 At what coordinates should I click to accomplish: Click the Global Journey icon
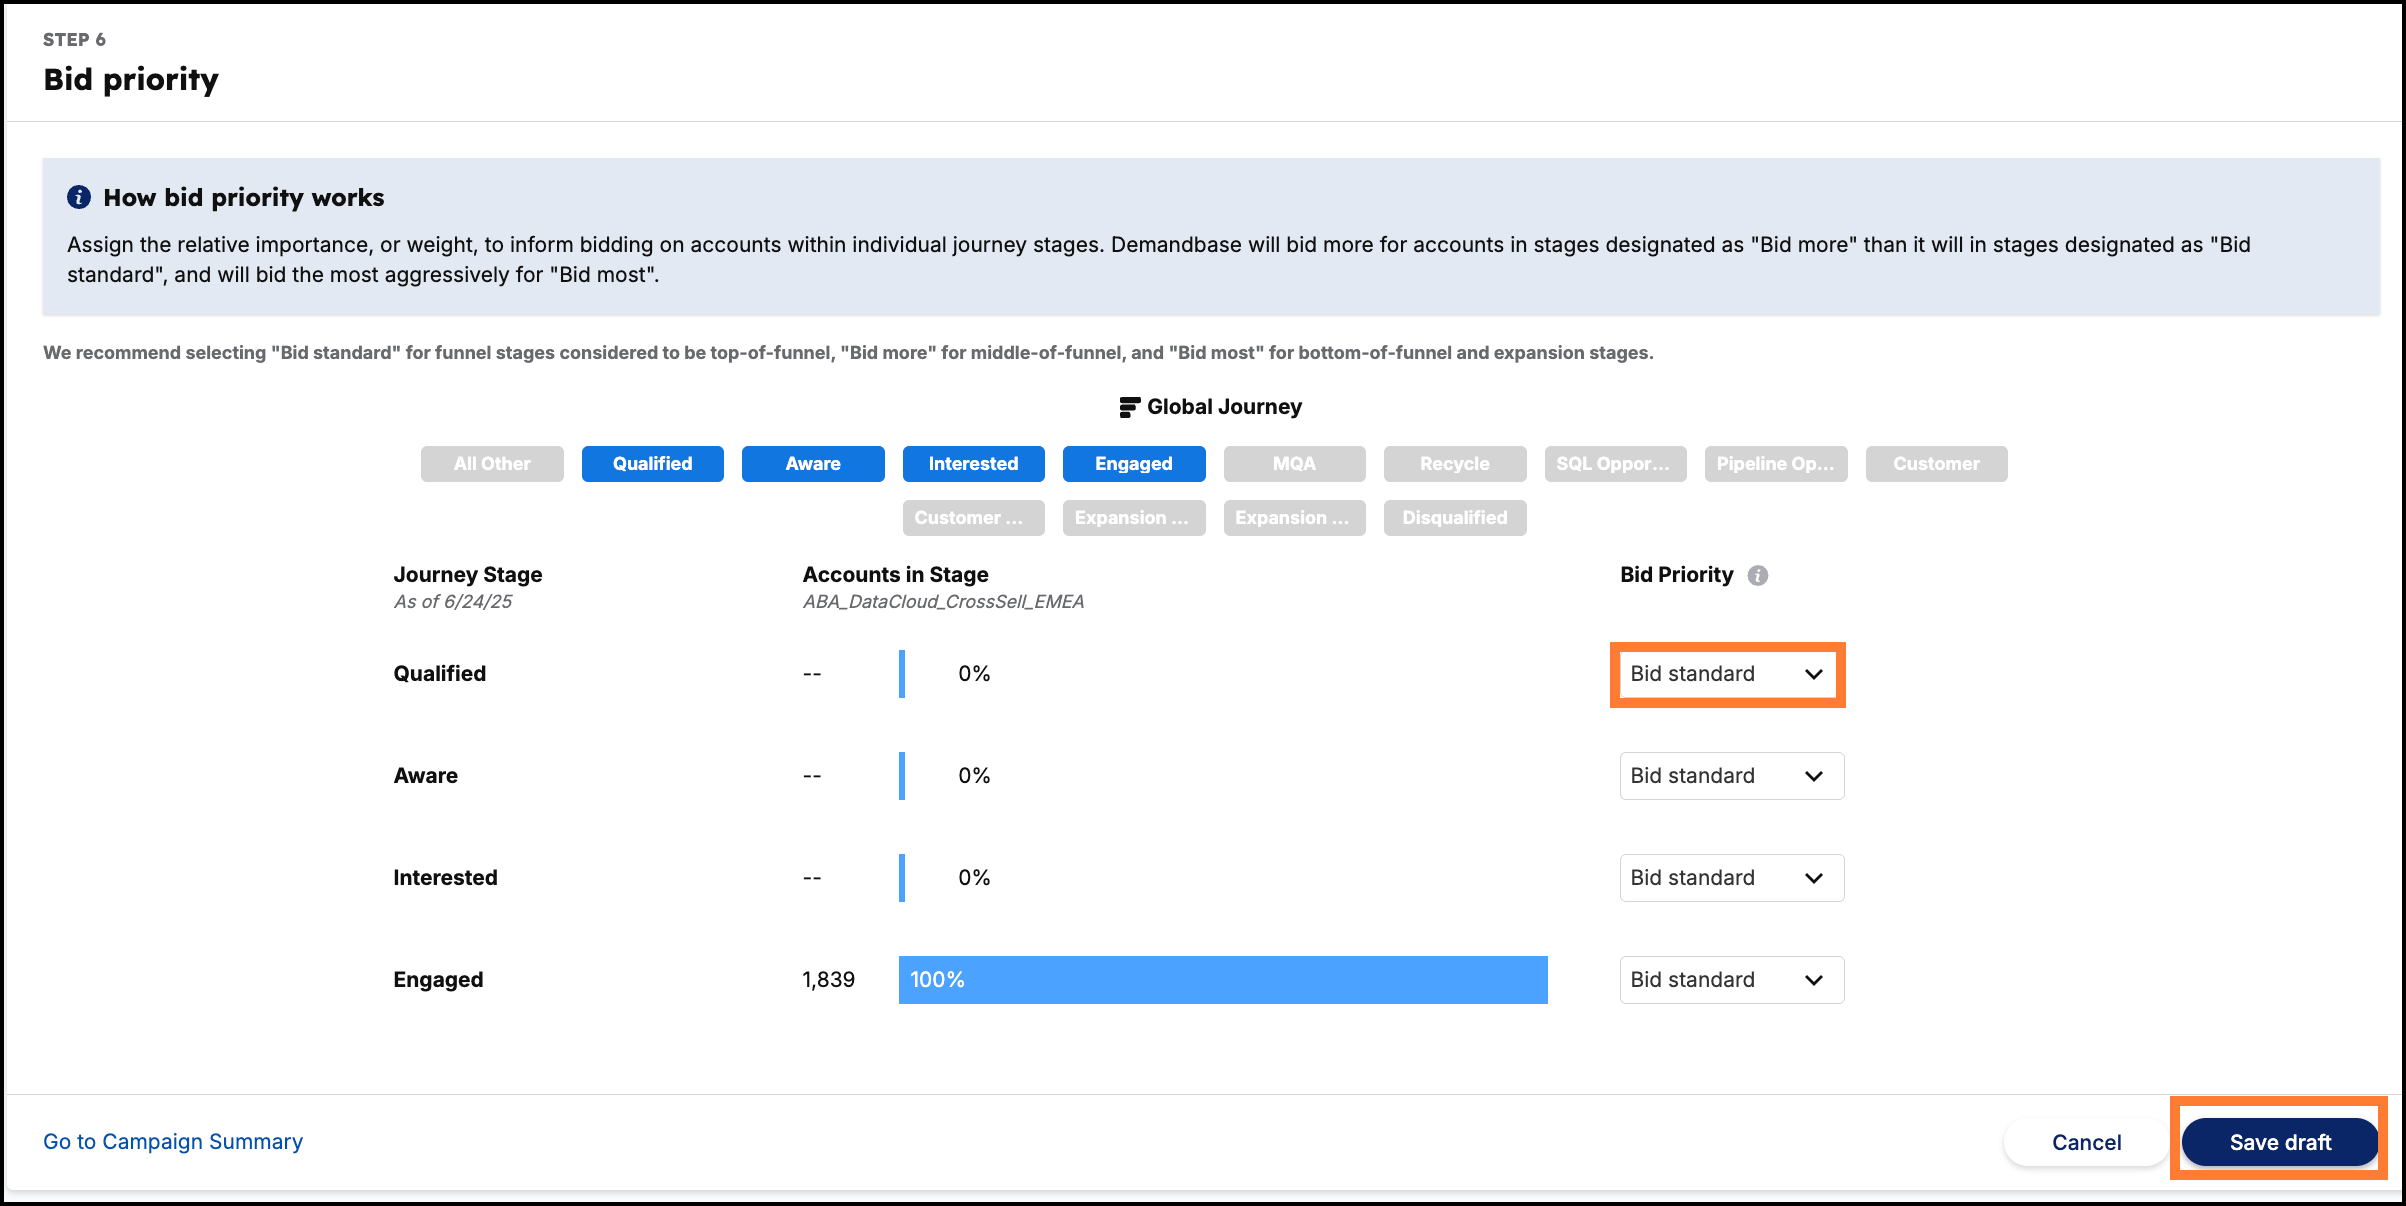(x=1129, y=407)
